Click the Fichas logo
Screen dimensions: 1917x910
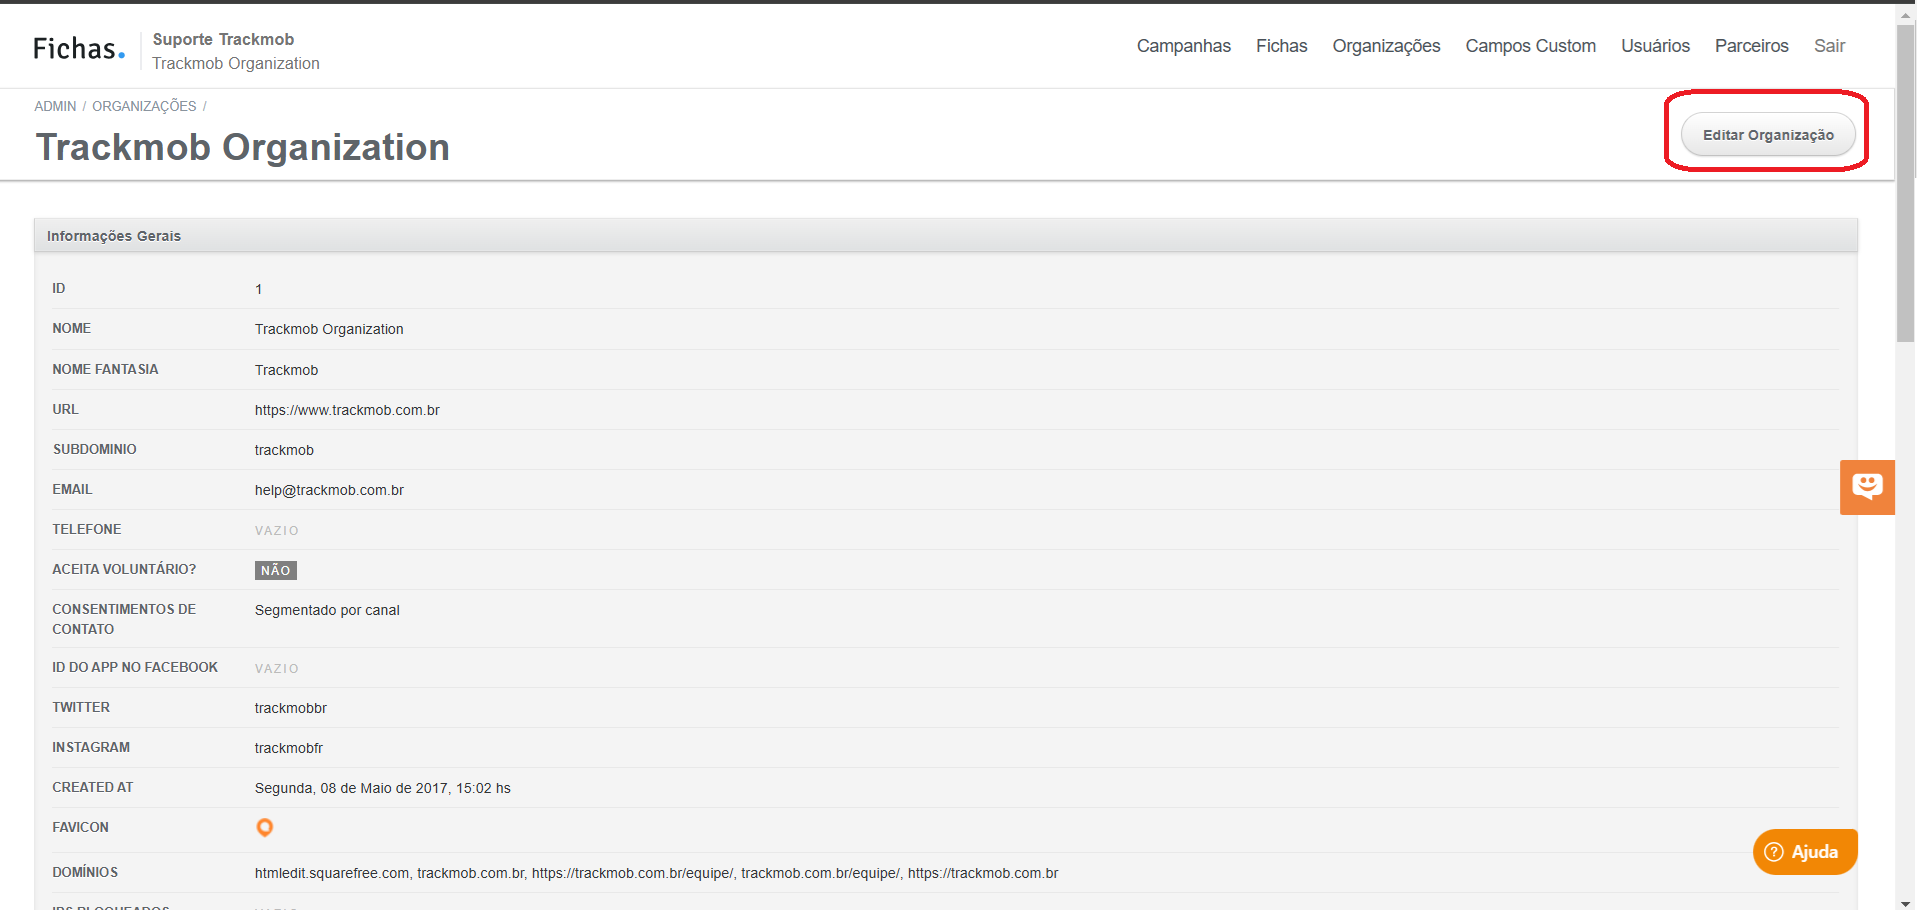tap(79, 48)
